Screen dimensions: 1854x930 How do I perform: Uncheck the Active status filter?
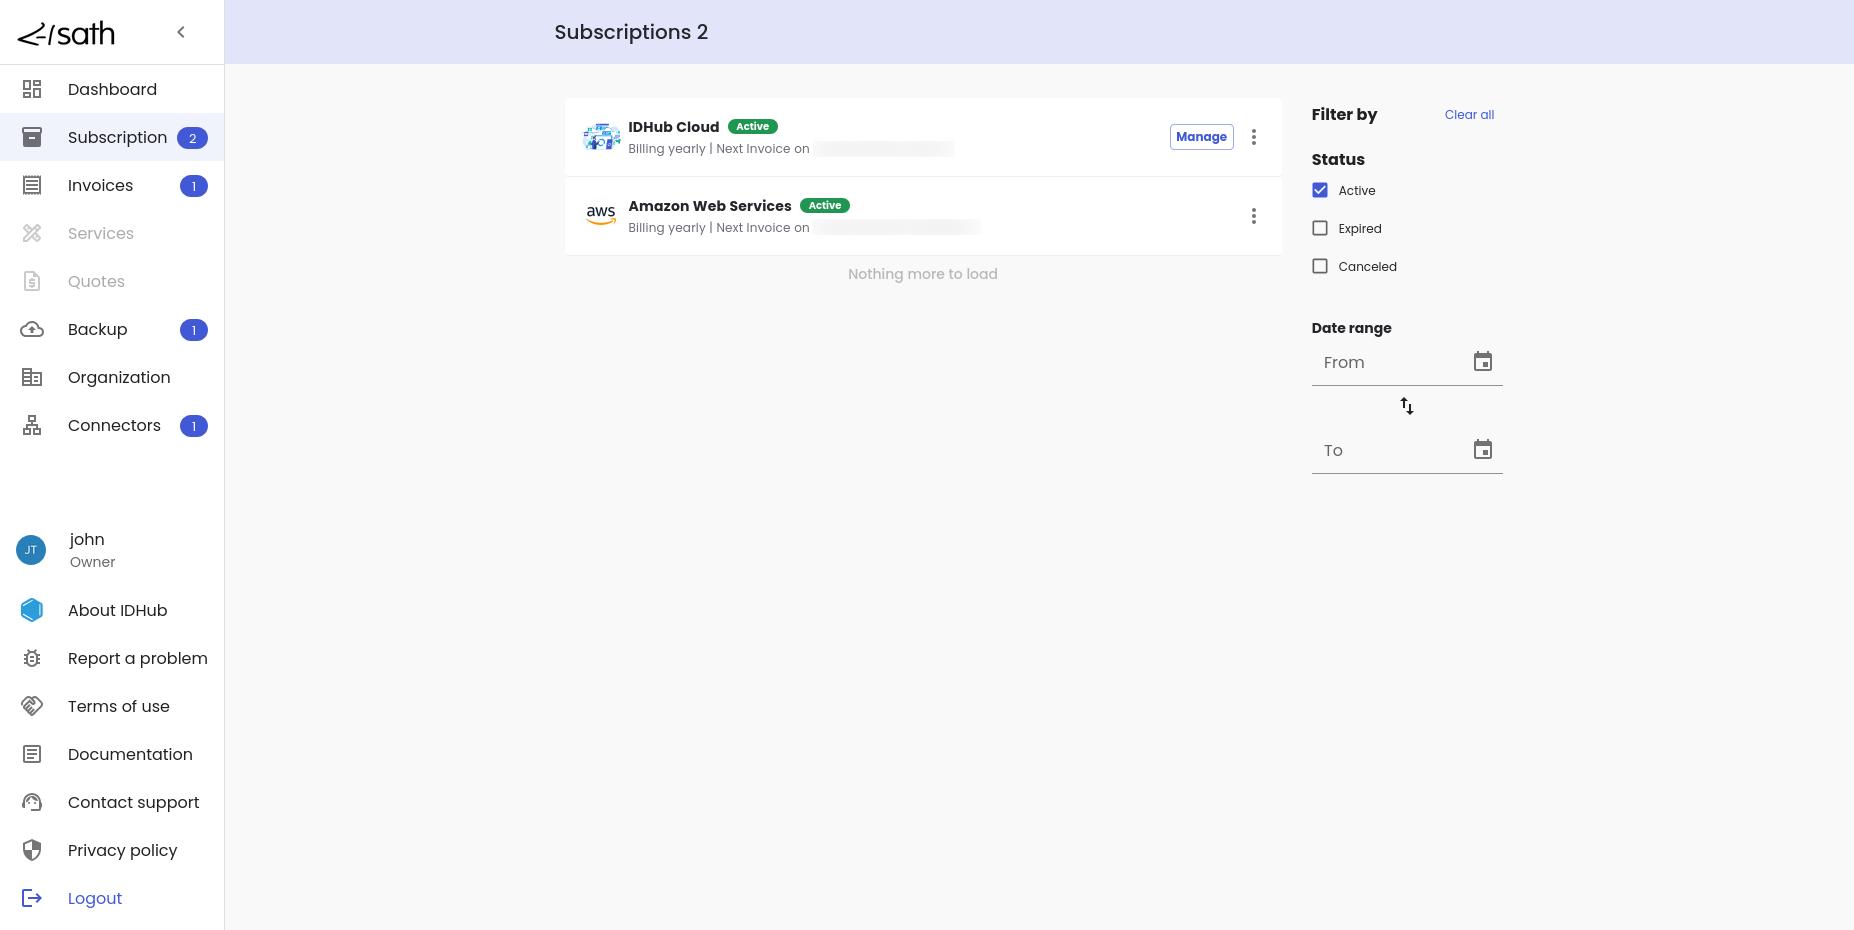[x=1320, y=190]
